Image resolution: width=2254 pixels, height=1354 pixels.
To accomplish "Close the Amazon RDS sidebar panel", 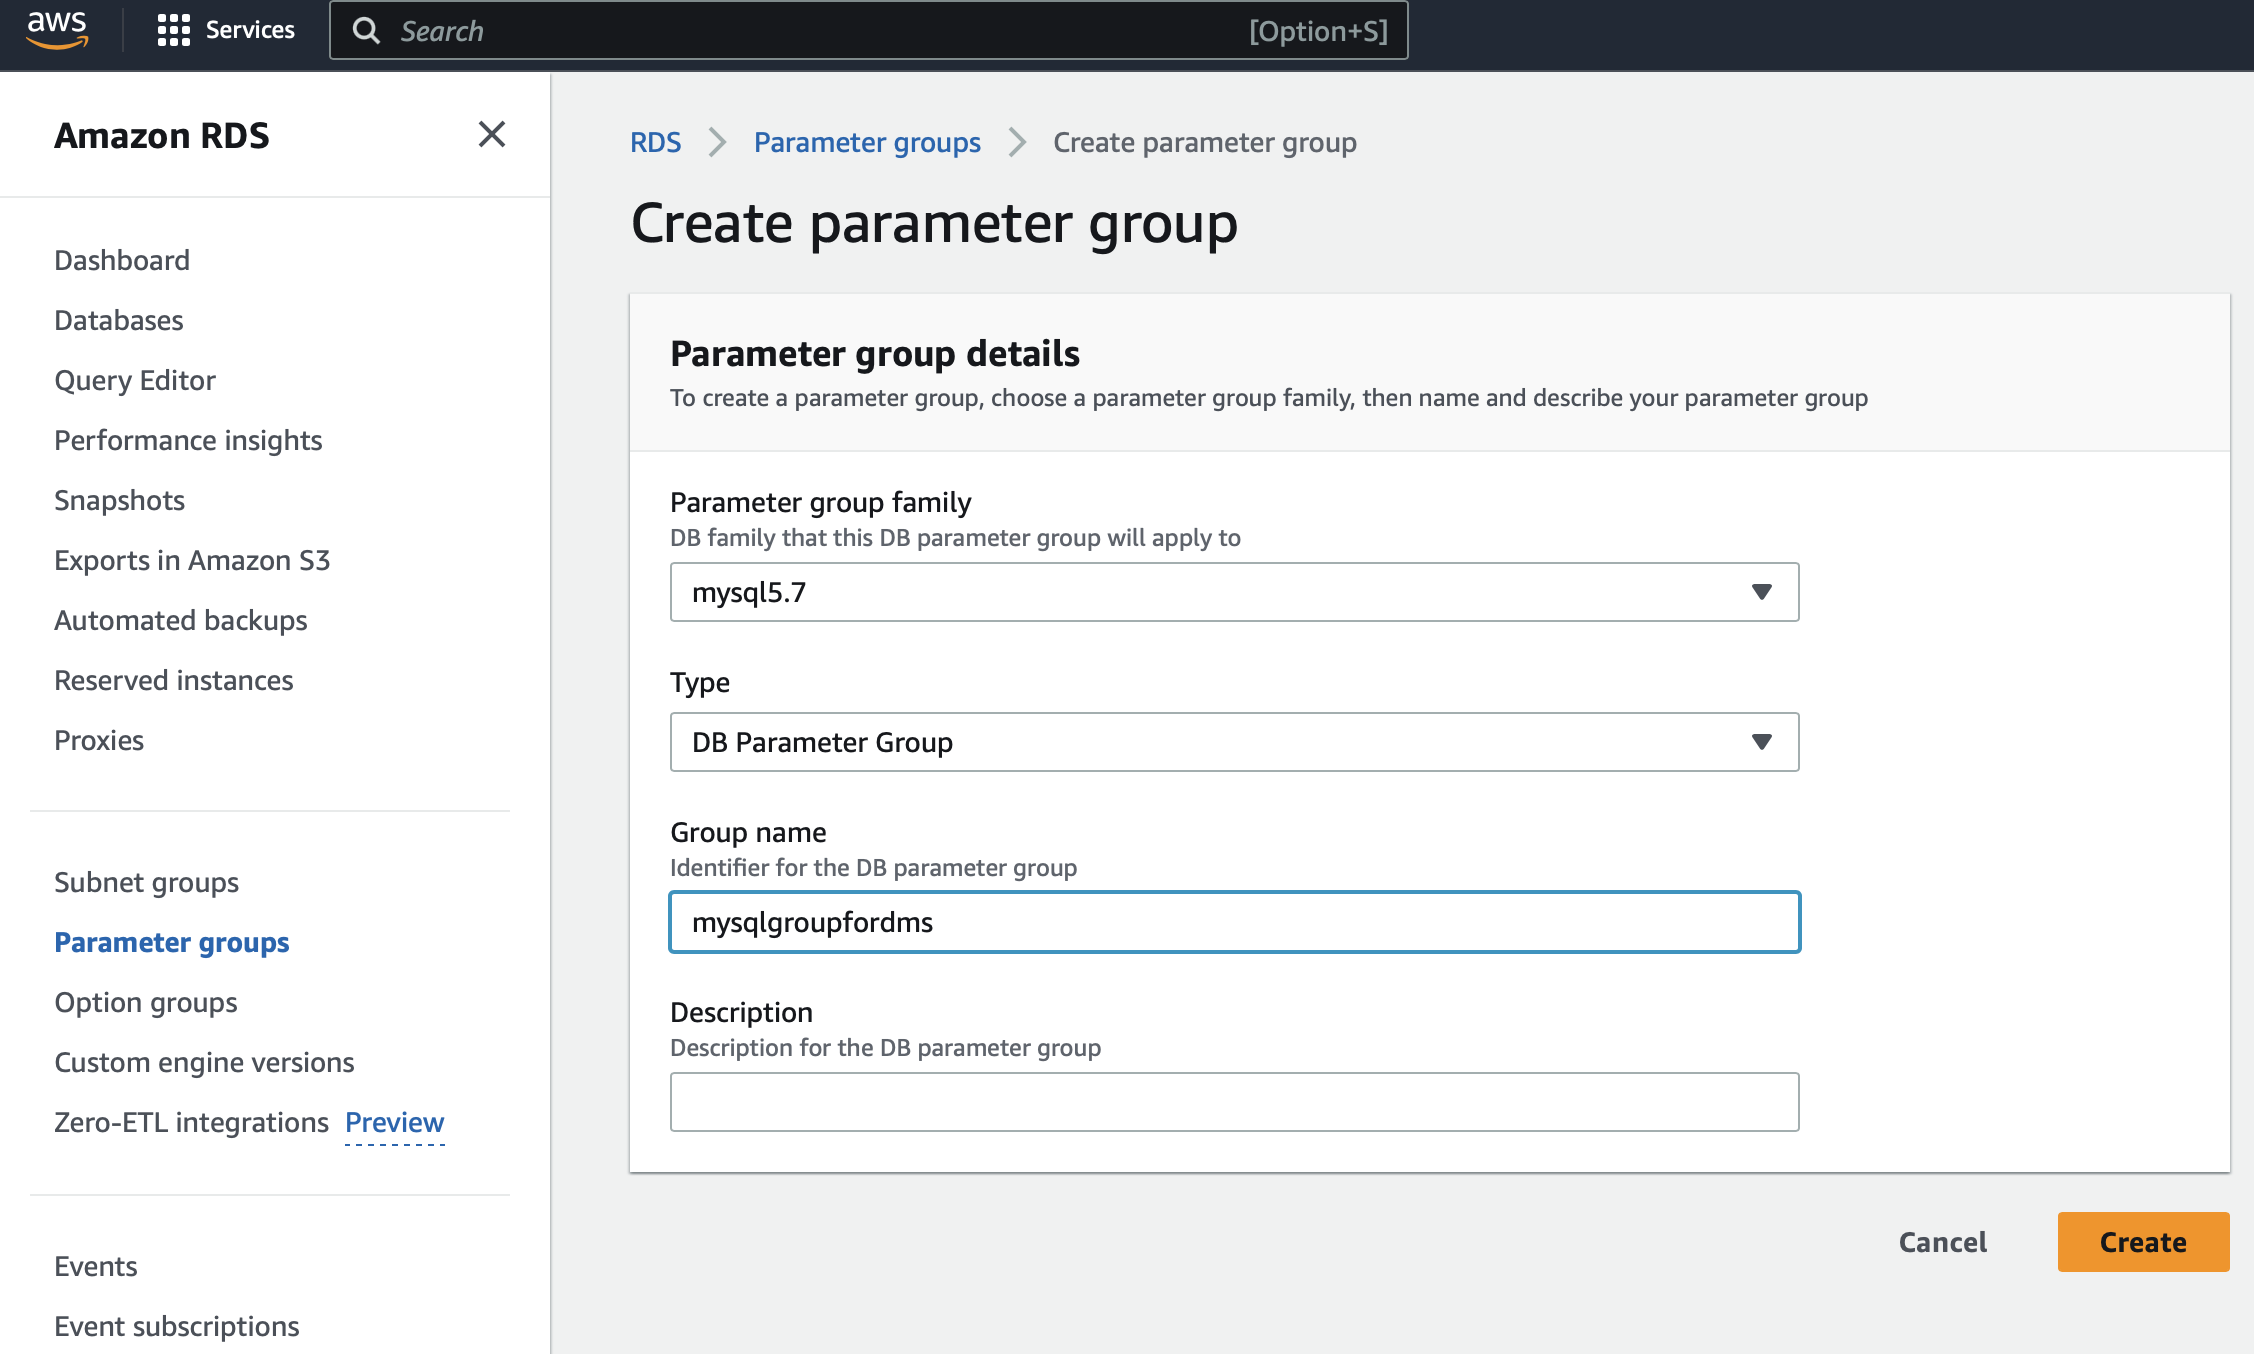I will click(x=491, y=134).
